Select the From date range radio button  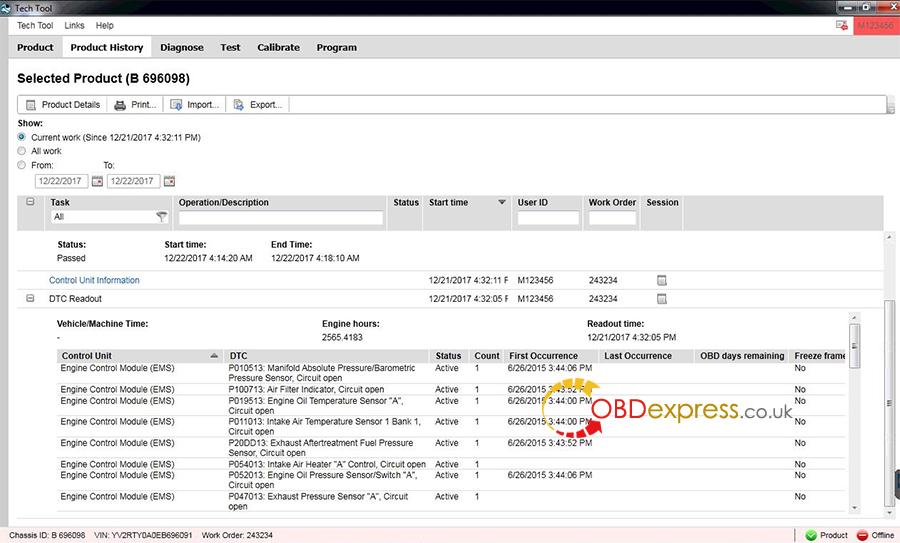[x=22, y=165]
